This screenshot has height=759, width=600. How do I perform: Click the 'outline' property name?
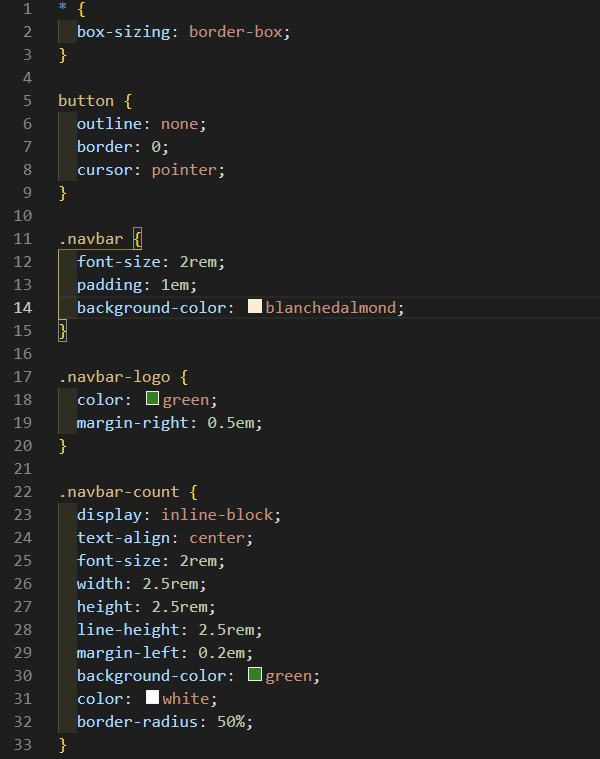(109, 124)
